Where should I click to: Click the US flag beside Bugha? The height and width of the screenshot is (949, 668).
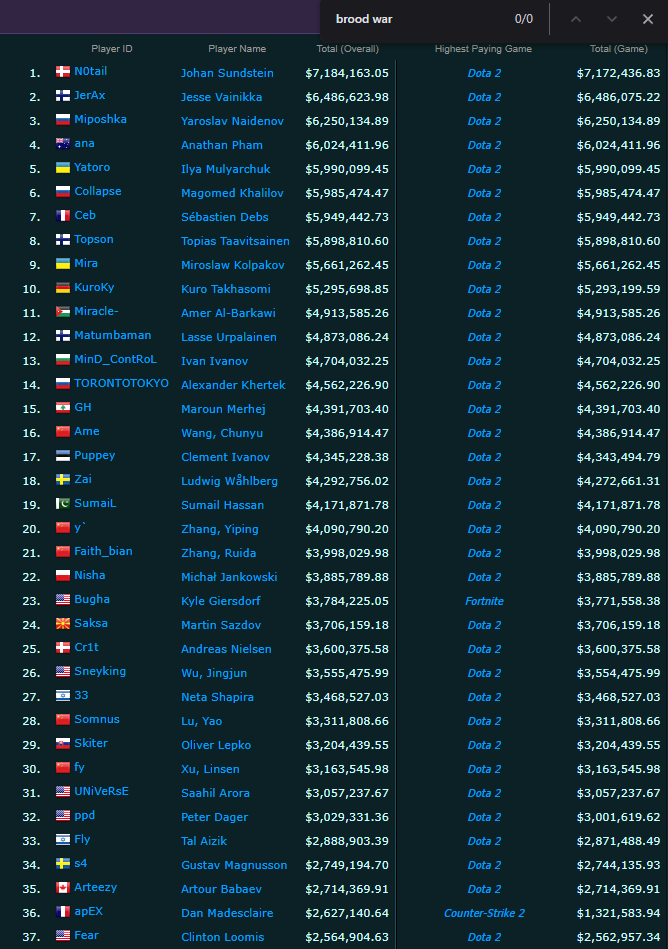(63, 600)
